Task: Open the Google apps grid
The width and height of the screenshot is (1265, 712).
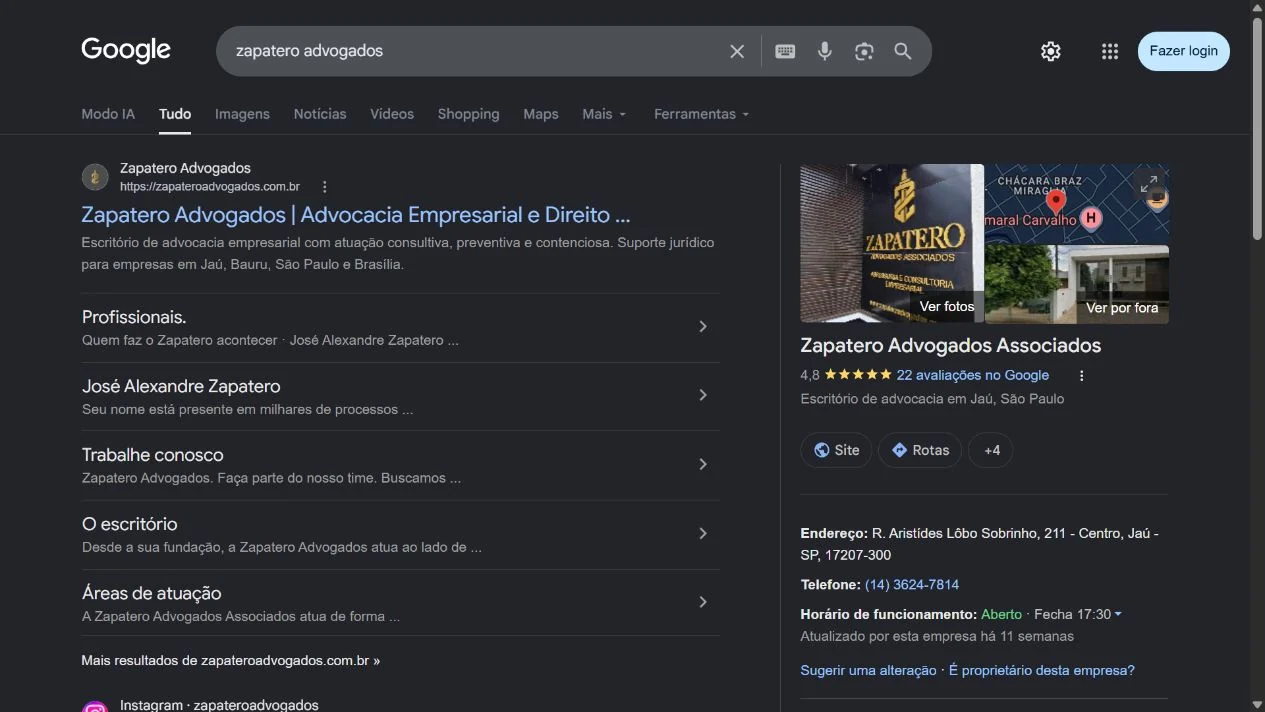Action: (1110, 51)
